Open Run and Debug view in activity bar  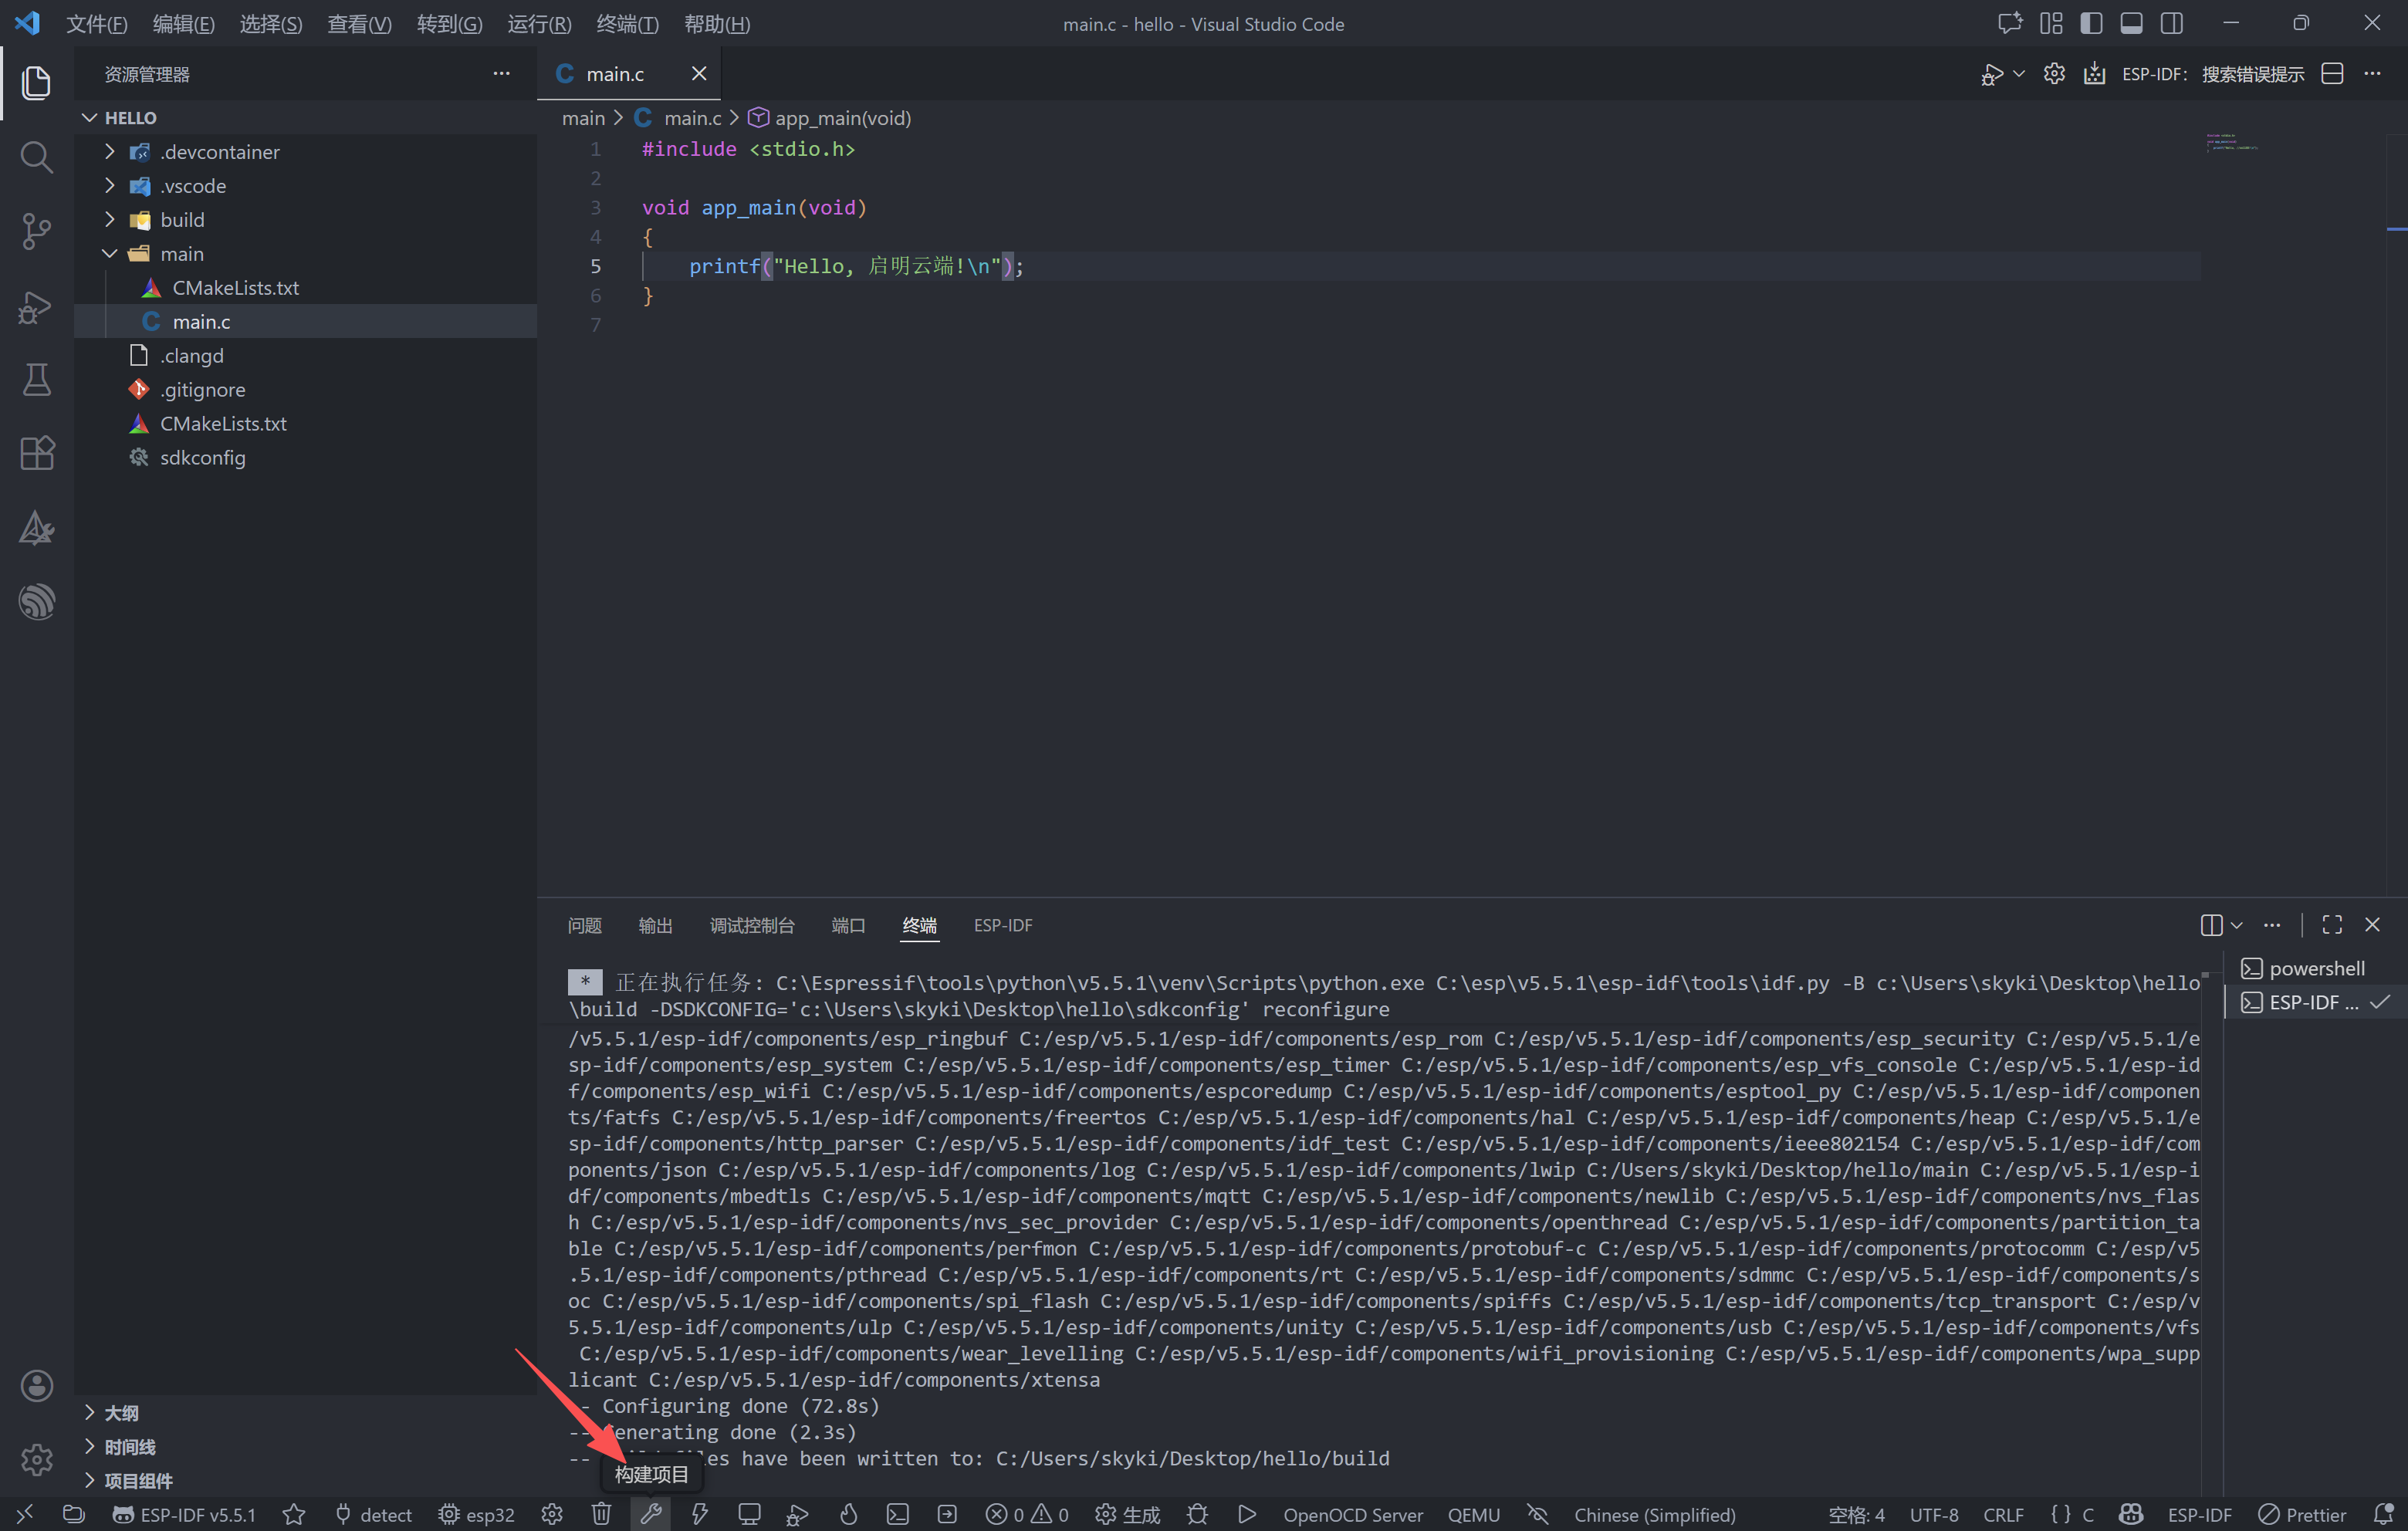[x=36, y=306]
